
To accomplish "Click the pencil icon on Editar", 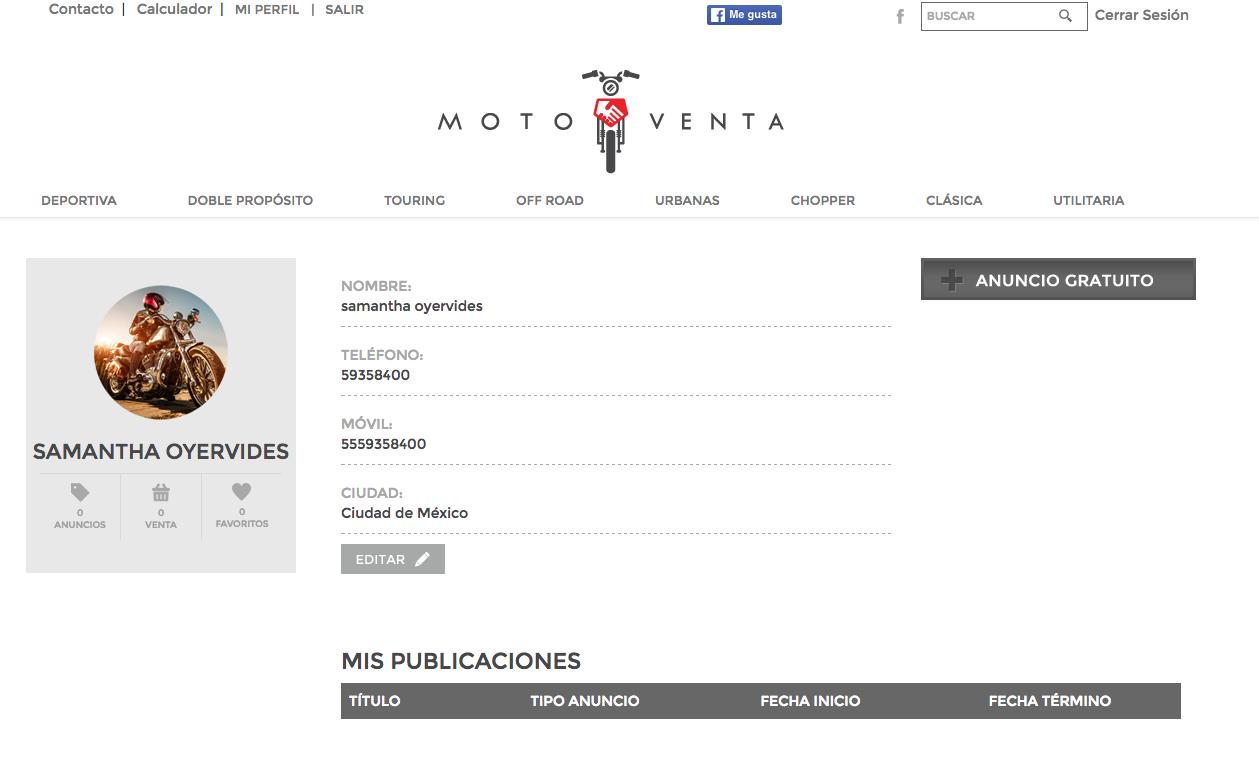I will pyautogui.click(x=422, y=560).
